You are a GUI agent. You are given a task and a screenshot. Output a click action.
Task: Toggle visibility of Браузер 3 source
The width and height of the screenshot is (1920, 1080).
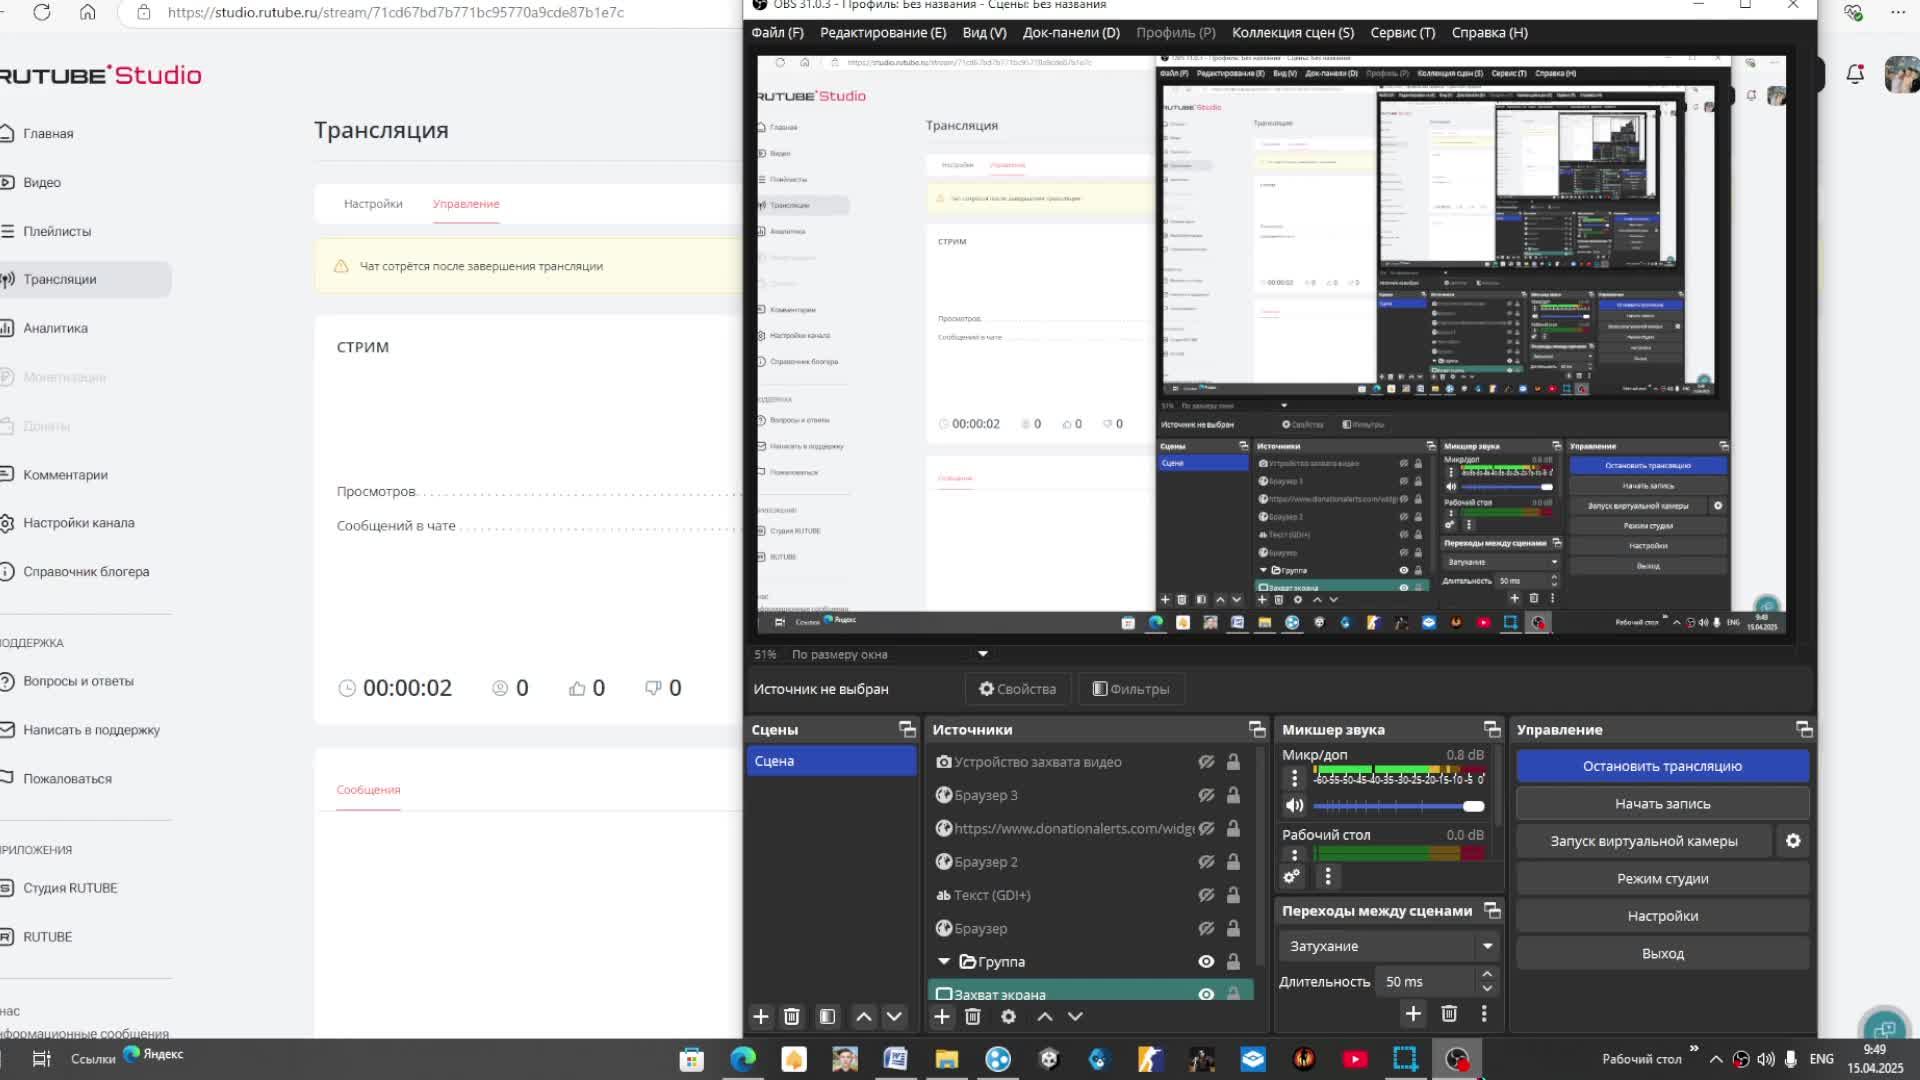[x=1206, y=795]
